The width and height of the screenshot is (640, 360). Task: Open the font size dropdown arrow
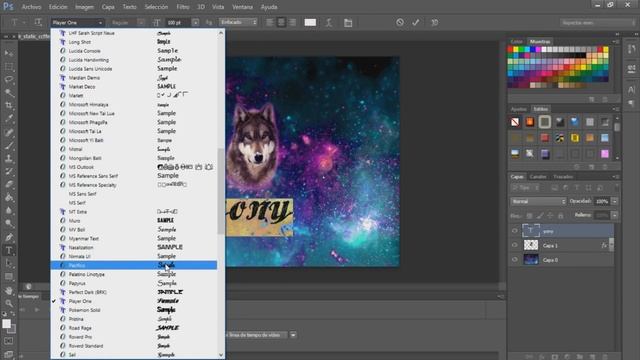click(x=195, y=22)
